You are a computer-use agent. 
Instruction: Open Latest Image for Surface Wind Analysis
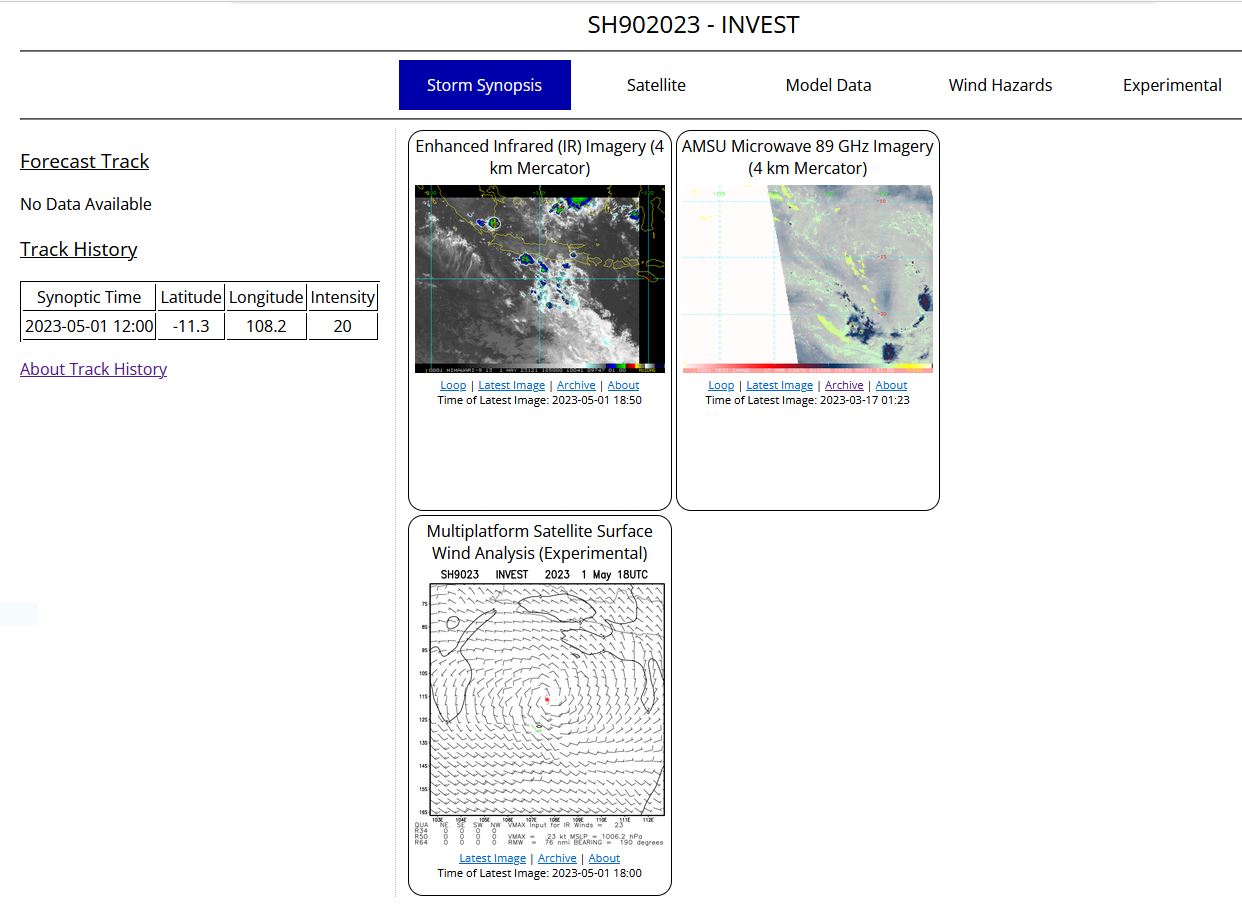pos(492,858)
